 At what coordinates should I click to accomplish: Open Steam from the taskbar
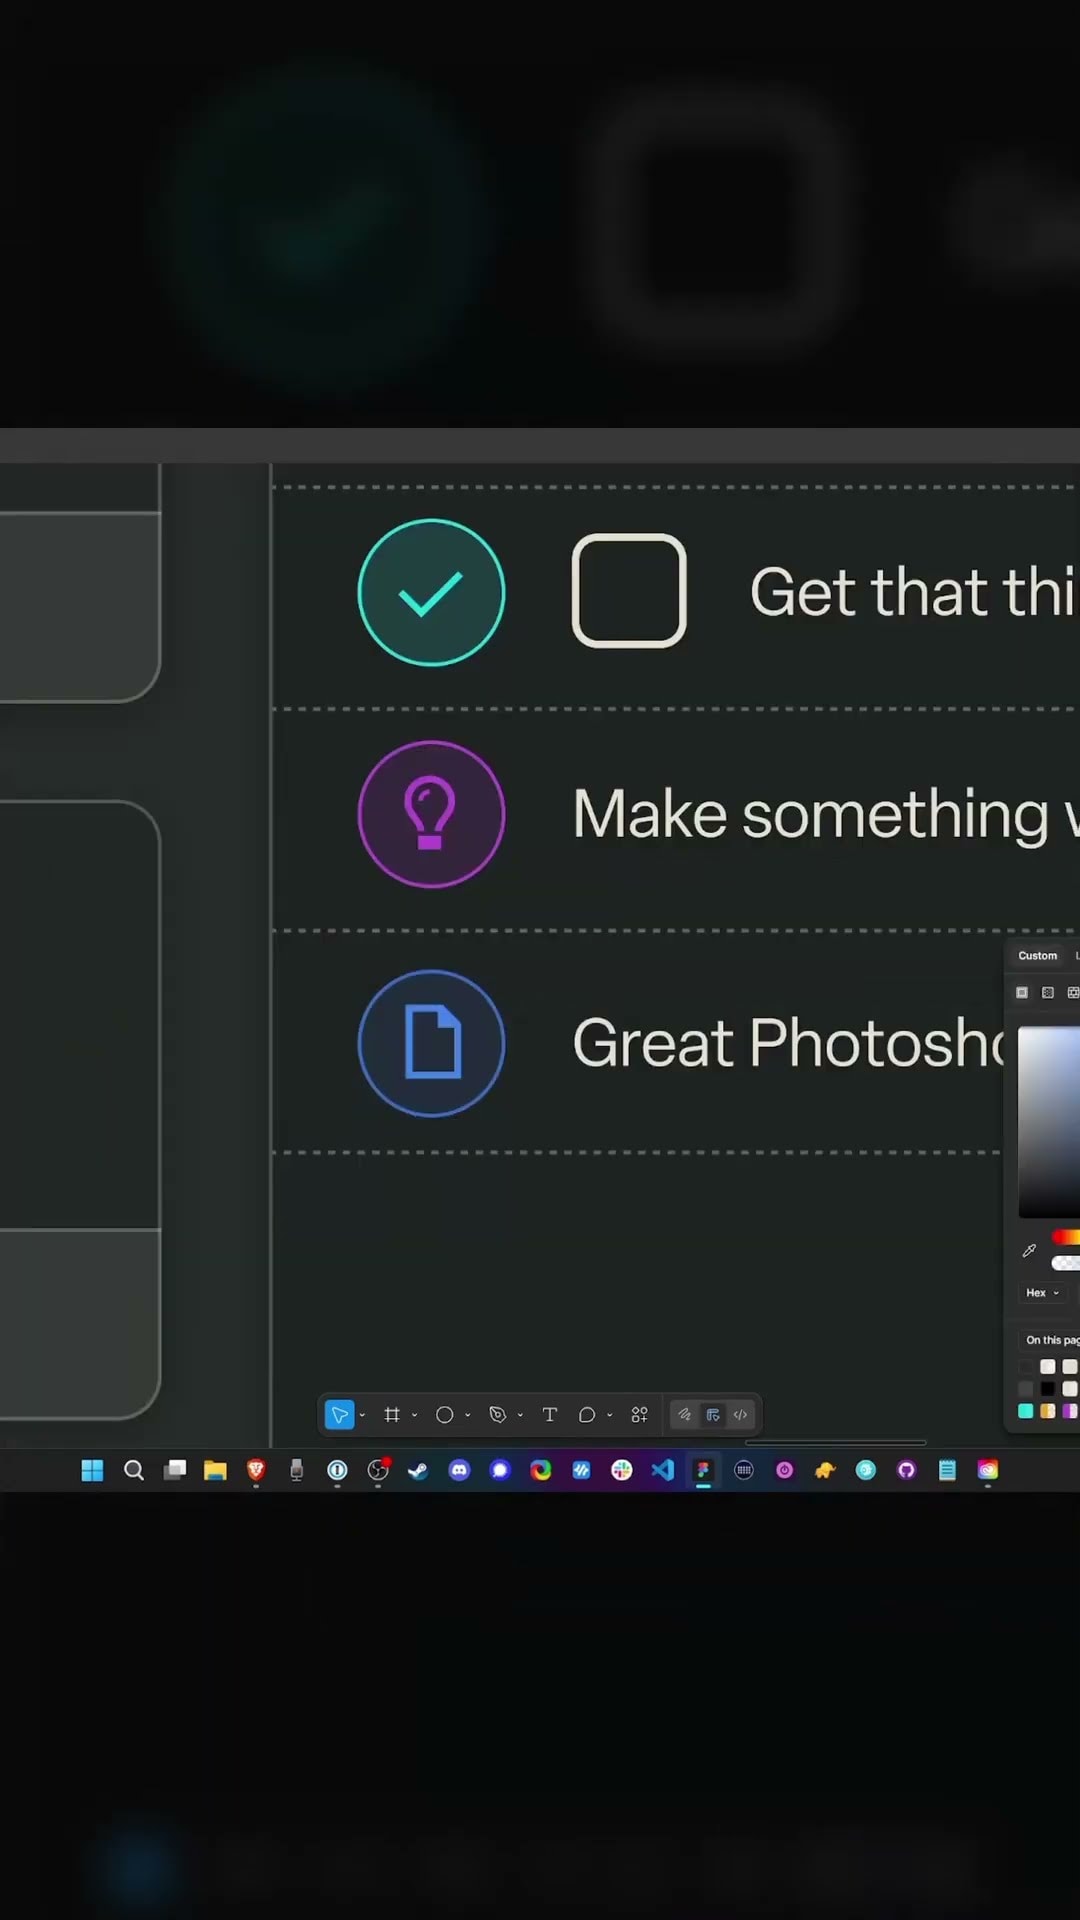418,1470
